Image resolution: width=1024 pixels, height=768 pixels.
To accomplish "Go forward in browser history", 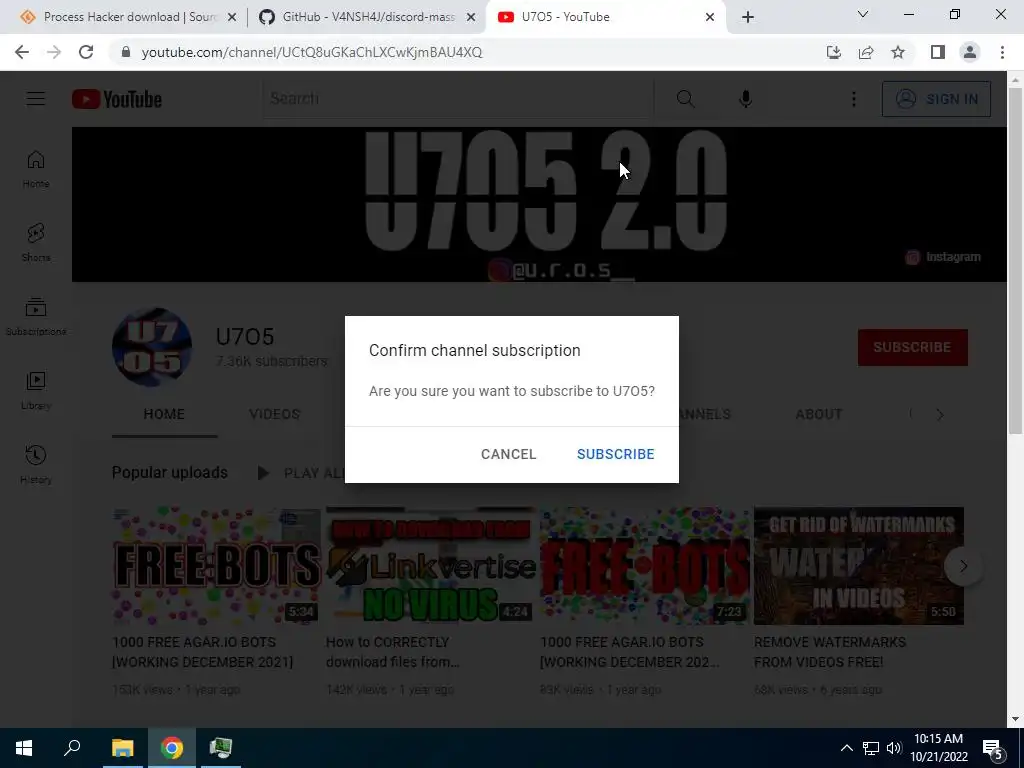I will click(x=54, y=52).
